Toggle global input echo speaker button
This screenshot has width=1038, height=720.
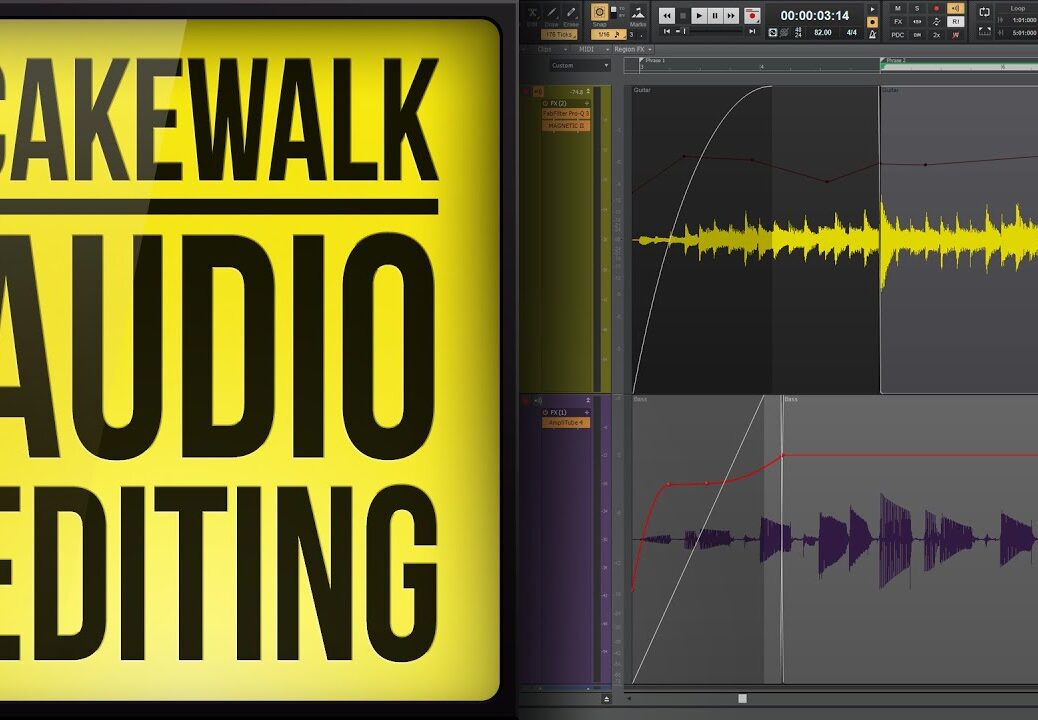click(x=955, y=9)
